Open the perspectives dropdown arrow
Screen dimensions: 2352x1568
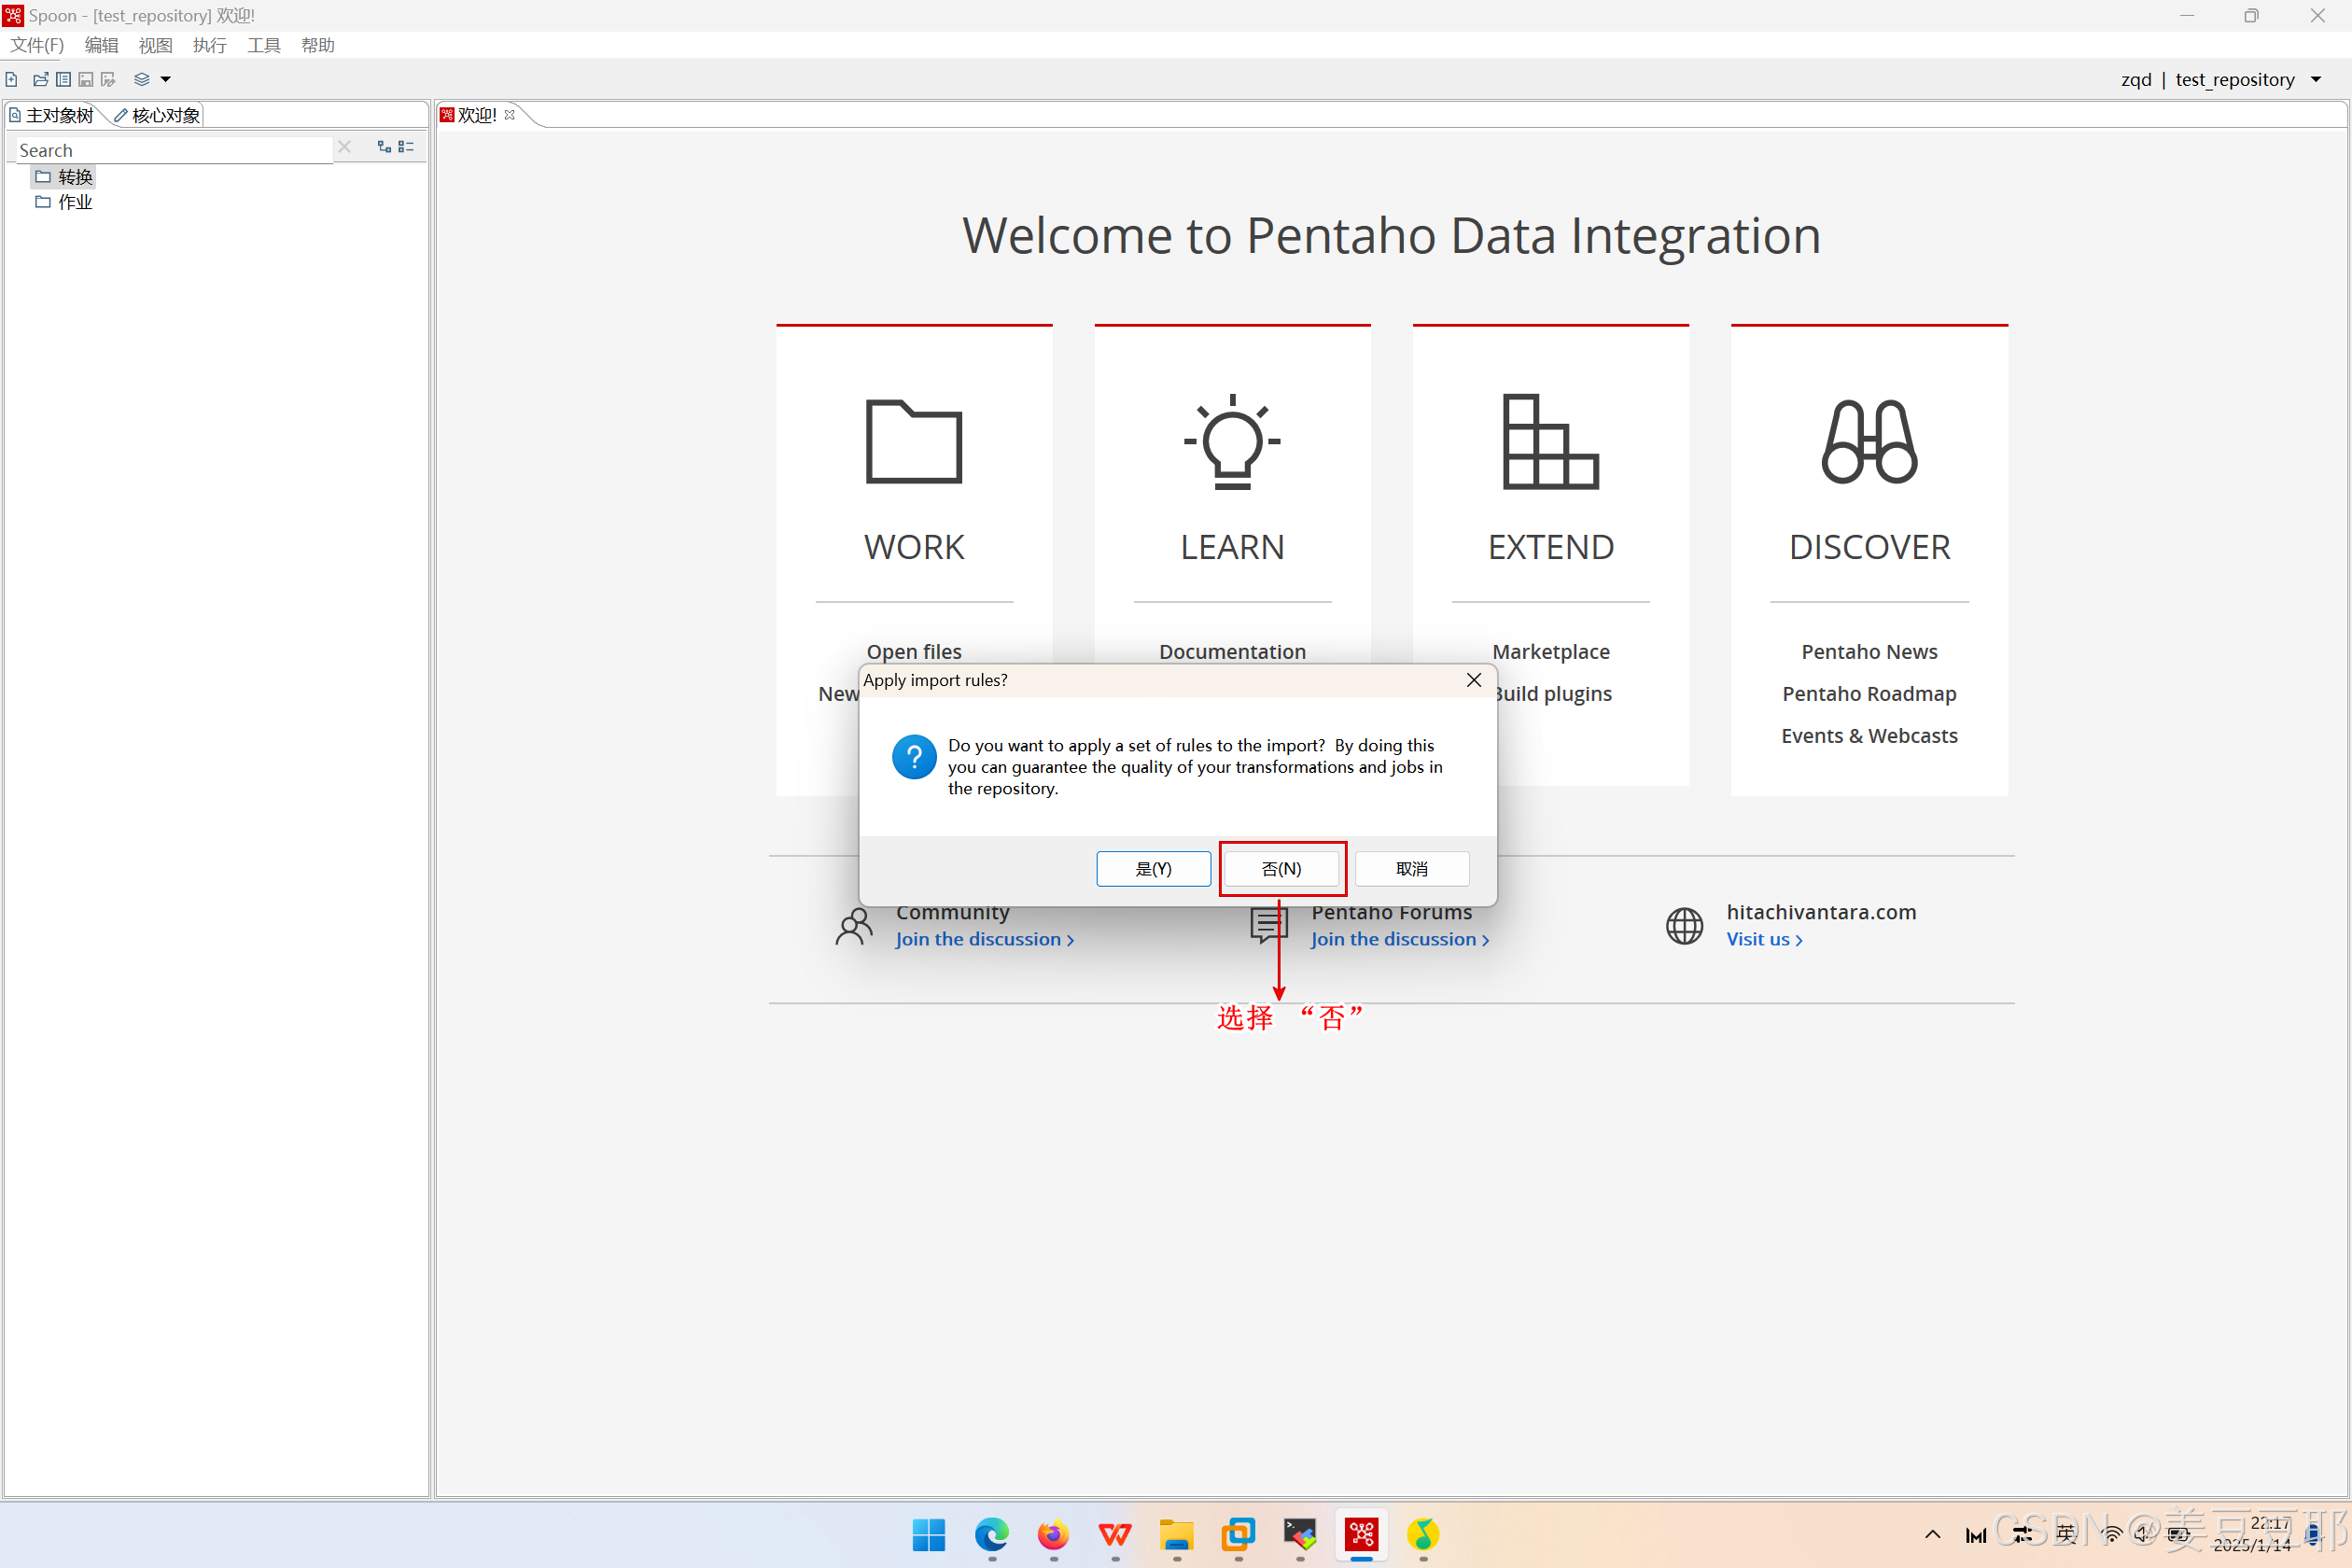166,79
